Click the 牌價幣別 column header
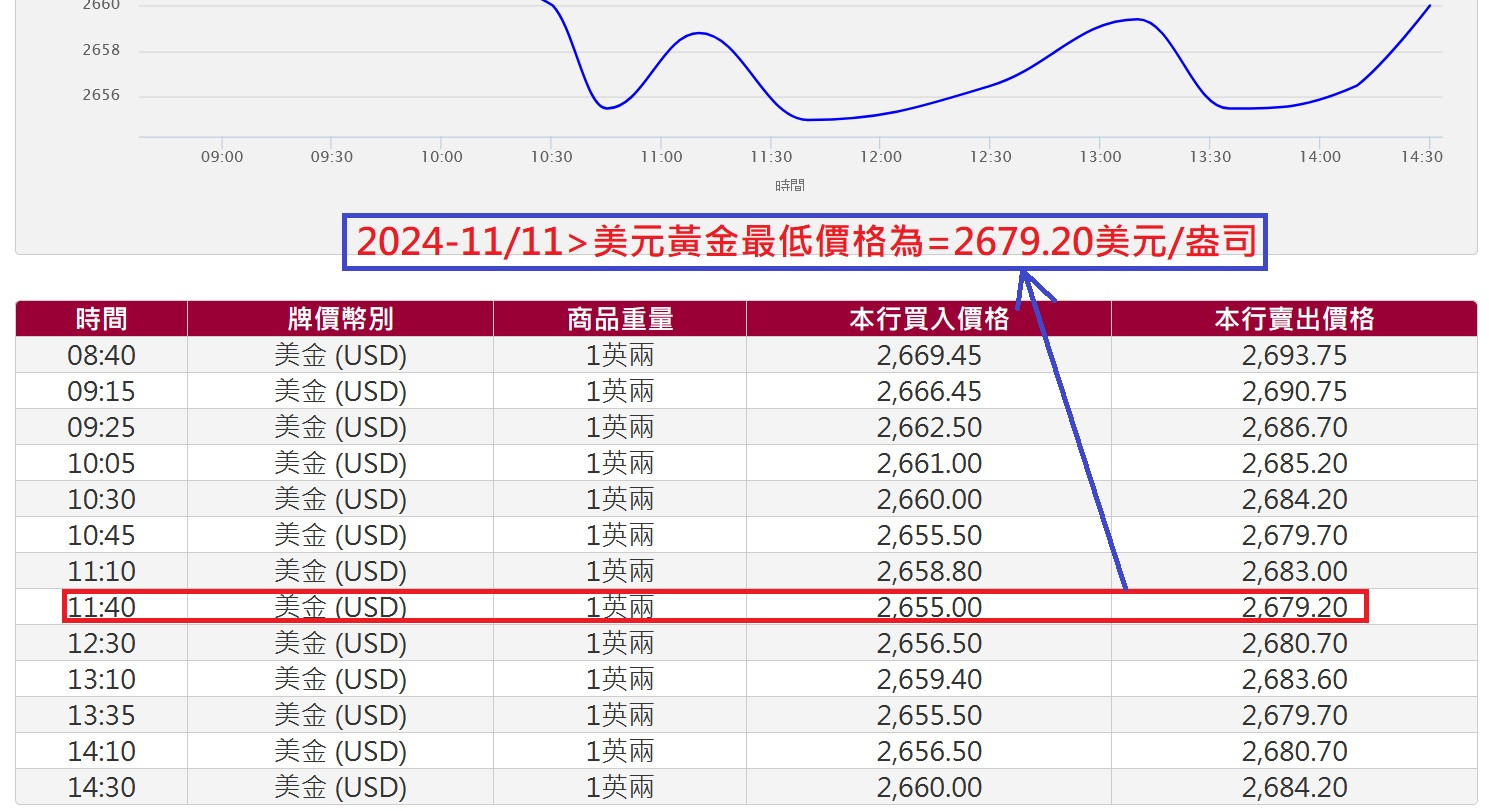 point(337,318)
